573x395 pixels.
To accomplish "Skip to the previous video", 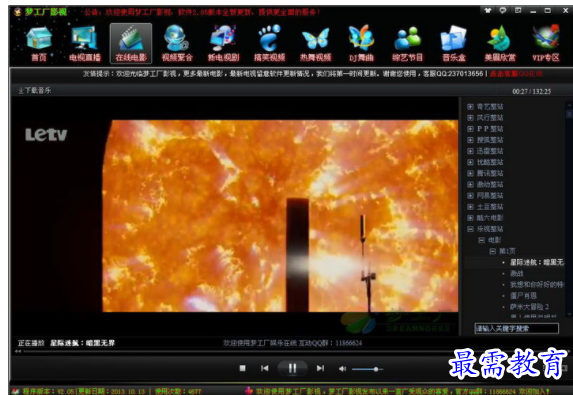I will coord(265,368).
